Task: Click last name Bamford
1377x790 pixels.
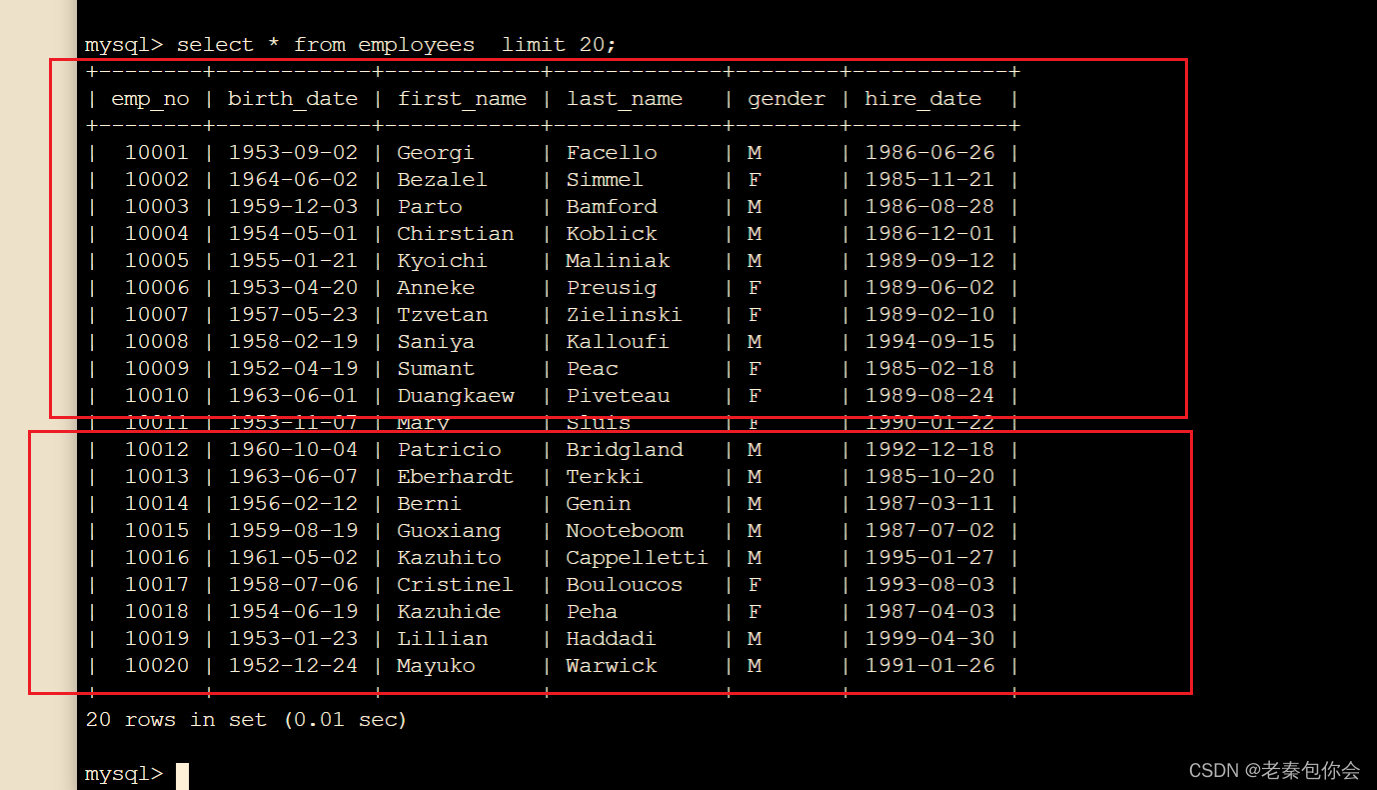Action: click(x=611, y=207)
